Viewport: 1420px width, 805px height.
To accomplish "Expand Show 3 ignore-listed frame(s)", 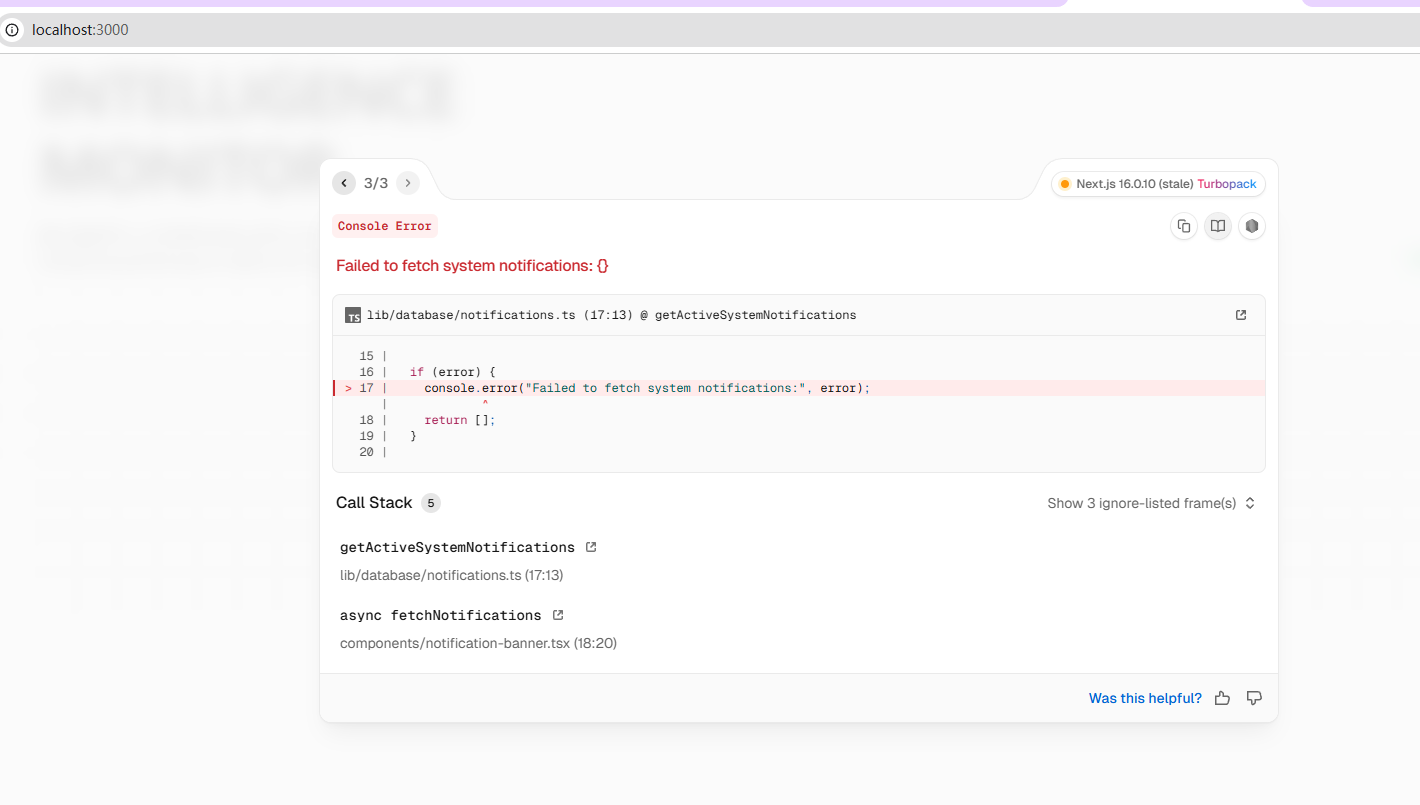I will coord(1151,503).
